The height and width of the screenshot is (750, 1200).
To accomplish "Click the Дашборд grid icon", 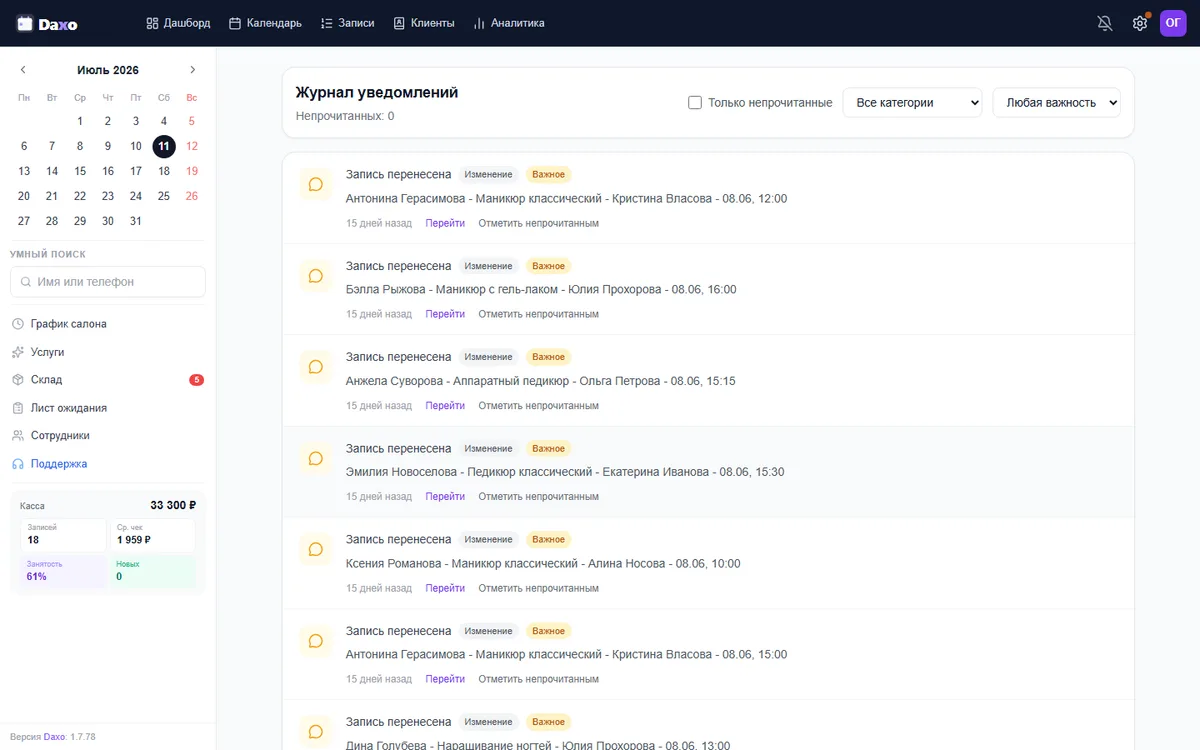I will [x=152, y=23].
